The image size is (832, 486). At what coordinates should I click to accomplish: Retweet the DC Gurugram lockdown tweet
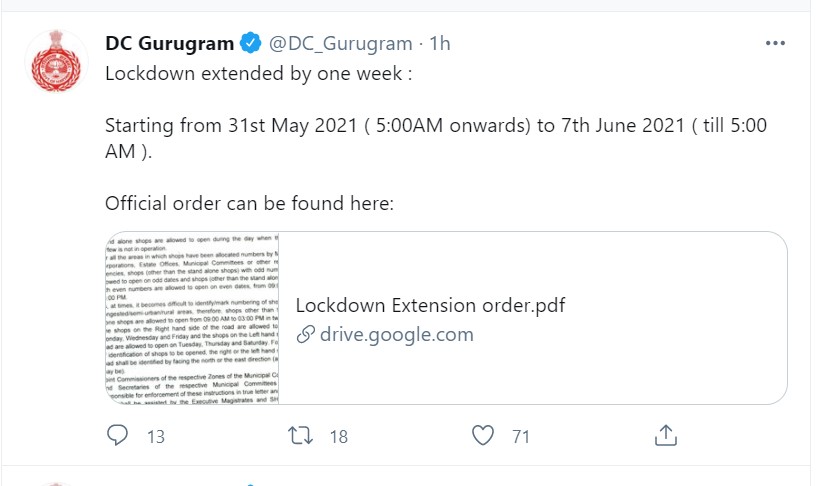[301, 435]
